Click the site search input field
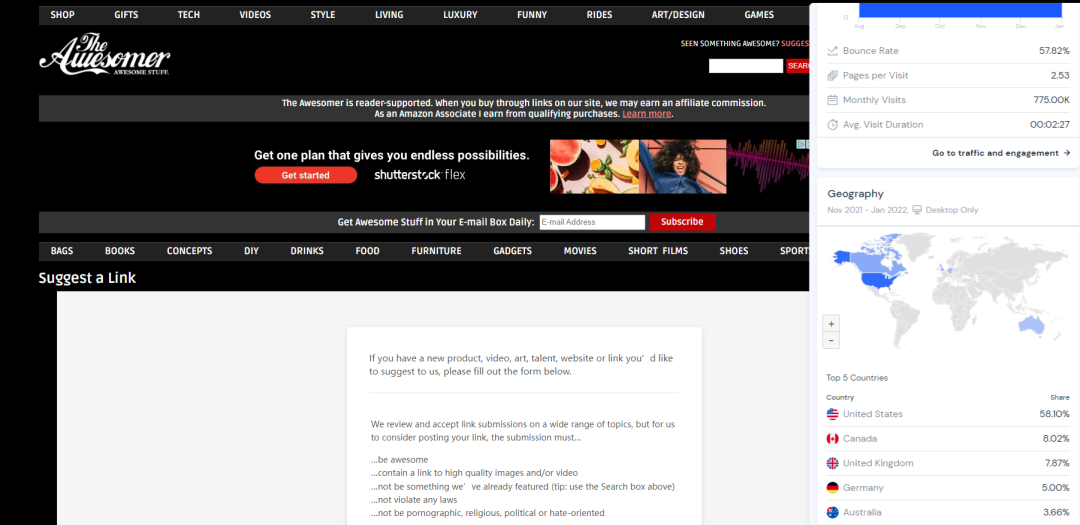 click(746, 65)
